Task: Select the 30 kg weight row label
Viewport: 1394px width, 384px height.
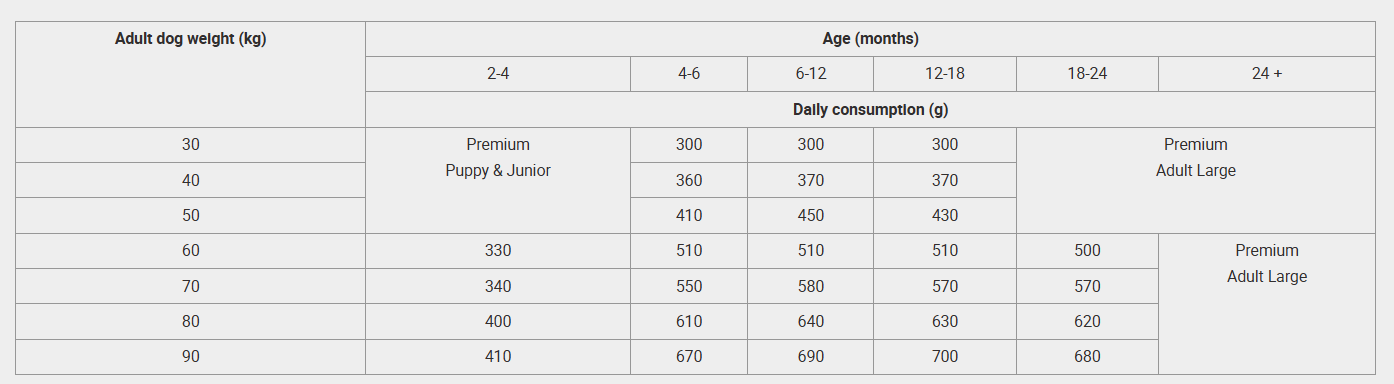Action: [x=190, y=145]
